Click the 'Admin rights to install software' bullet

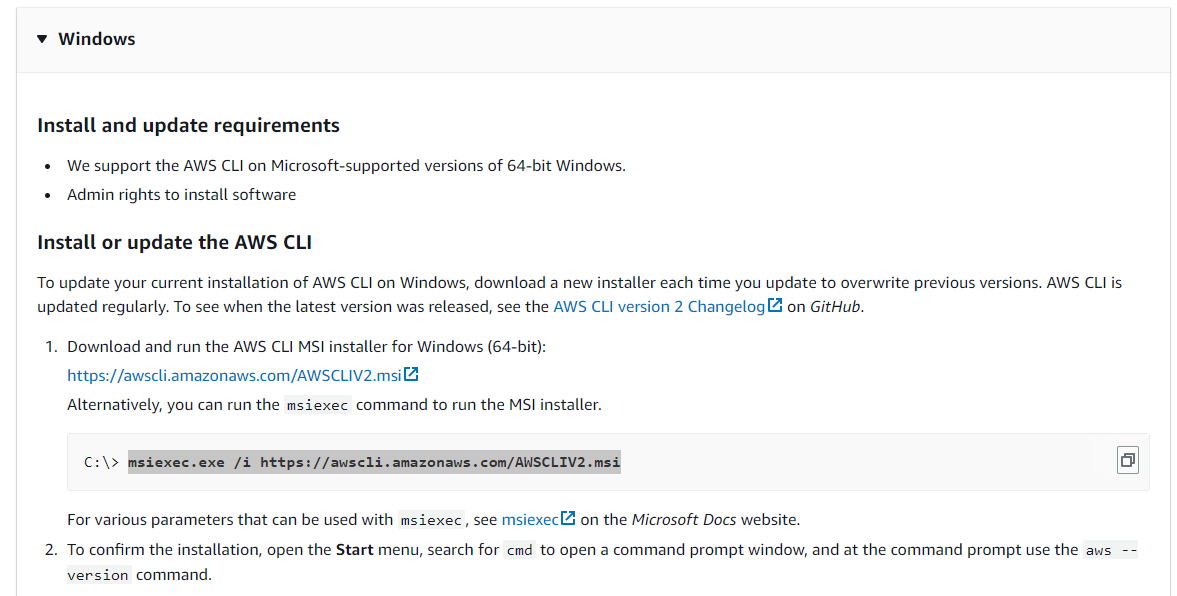181,194
